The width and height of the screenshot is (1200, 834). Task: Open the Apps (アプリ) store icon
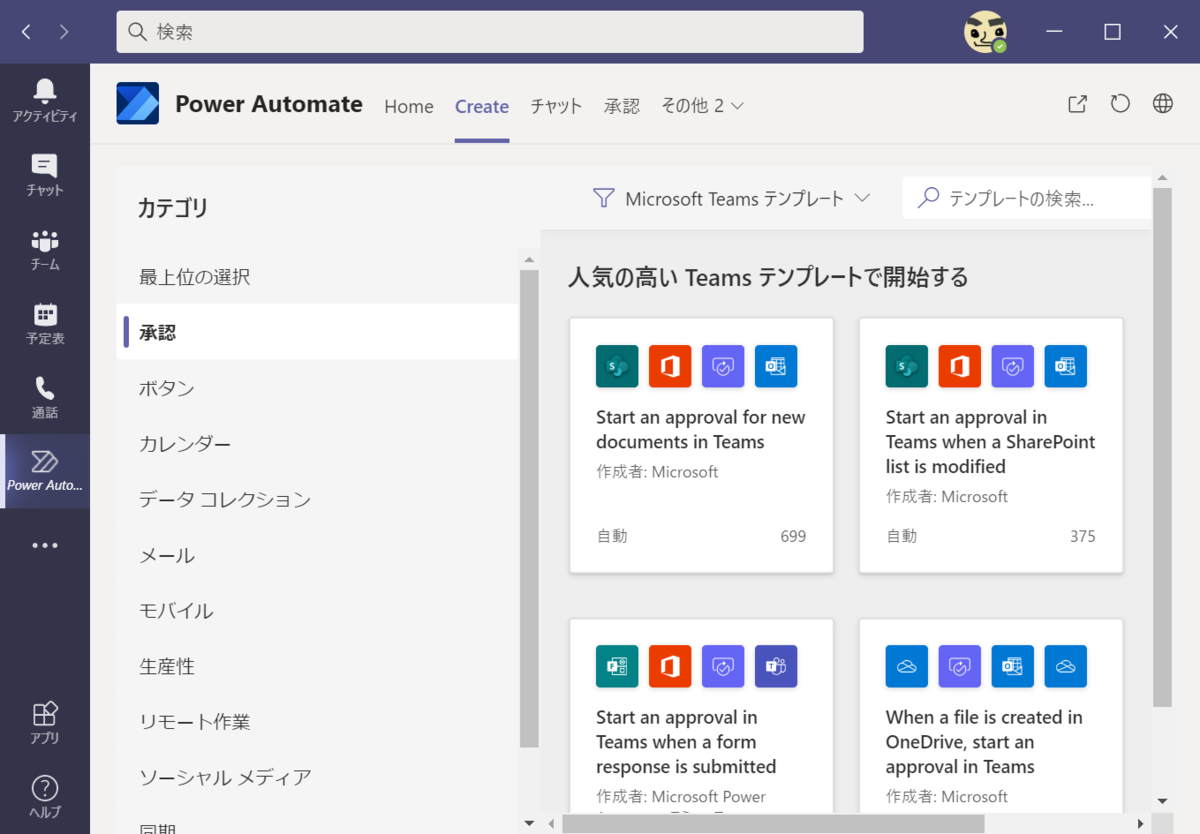click(44, 713)
